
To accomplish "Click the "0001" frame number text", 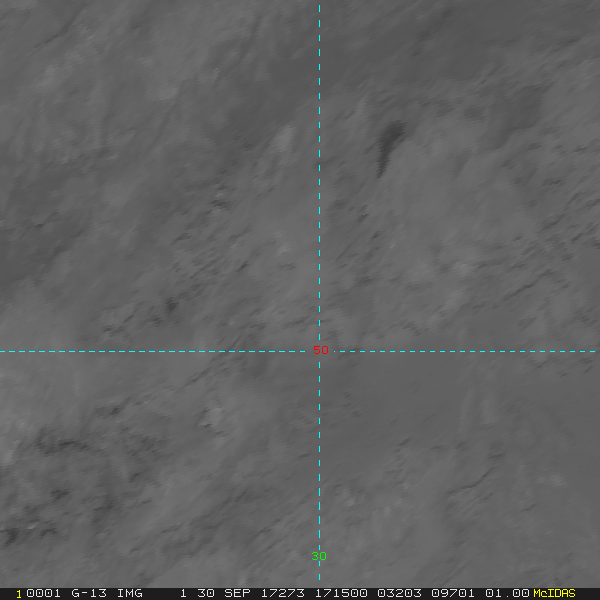I will coord(43,593).
